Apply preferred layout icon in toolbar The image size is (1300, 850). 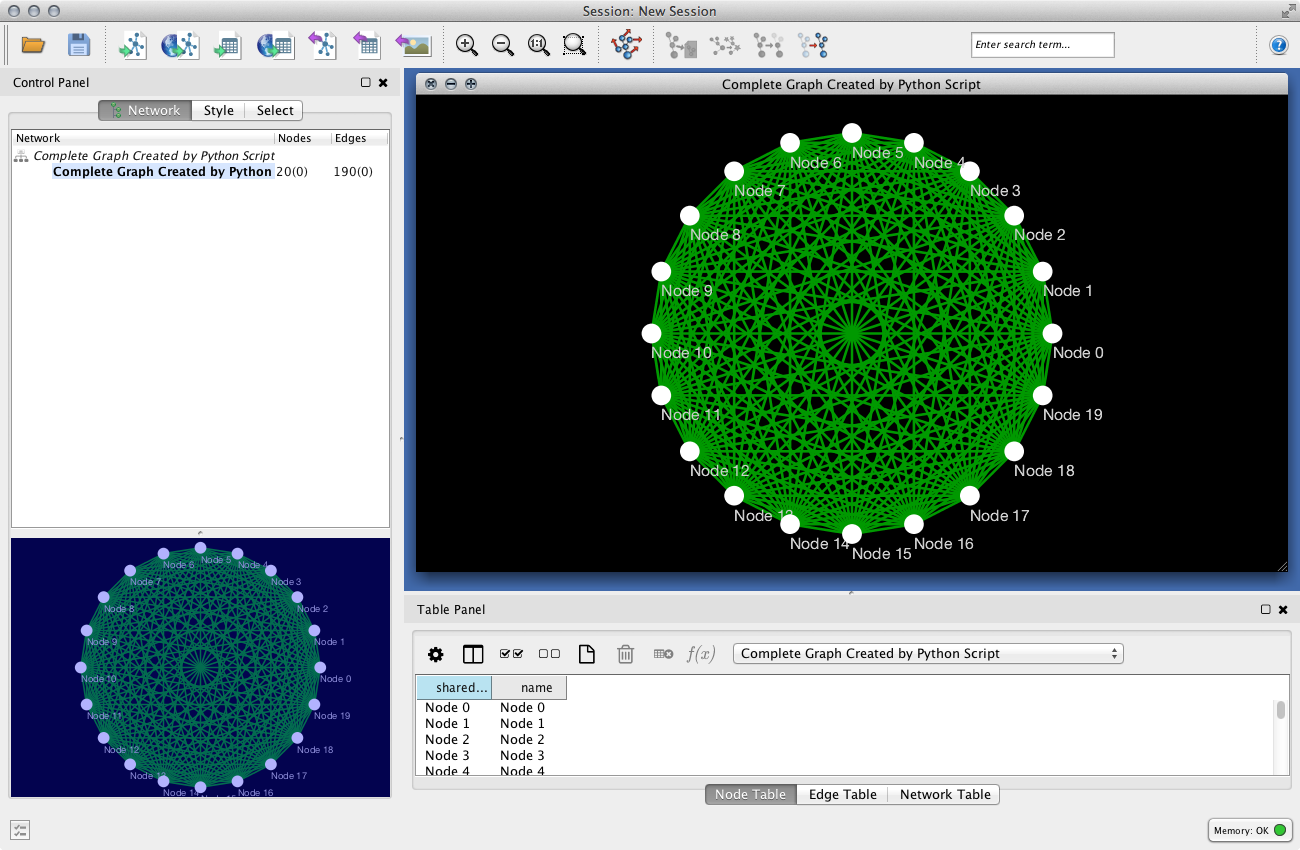[x=627, y=45]
